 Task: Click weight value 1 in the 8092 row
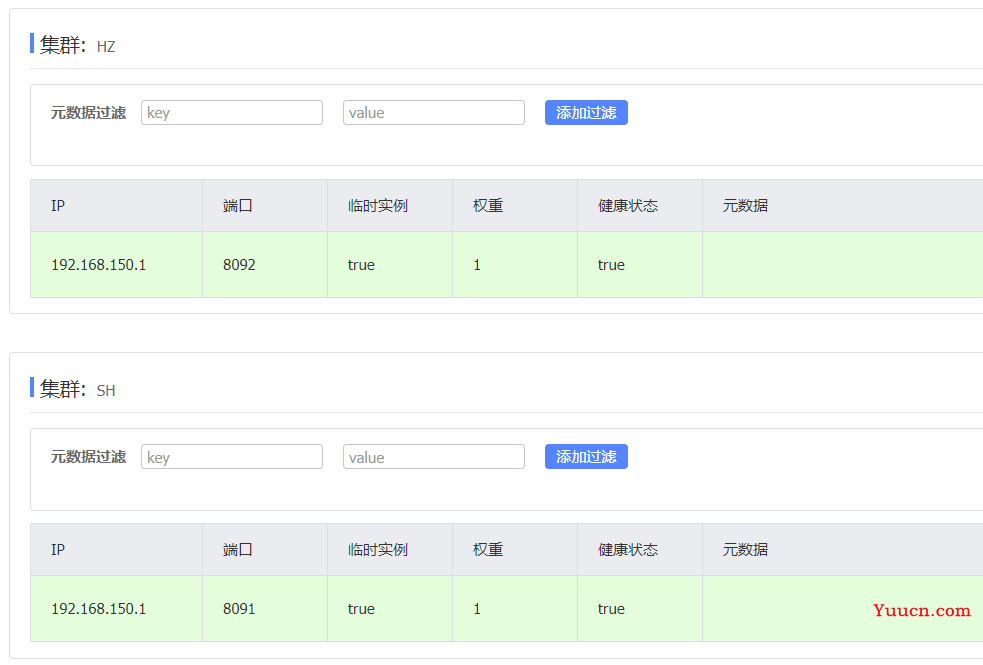tap(477, 265)
